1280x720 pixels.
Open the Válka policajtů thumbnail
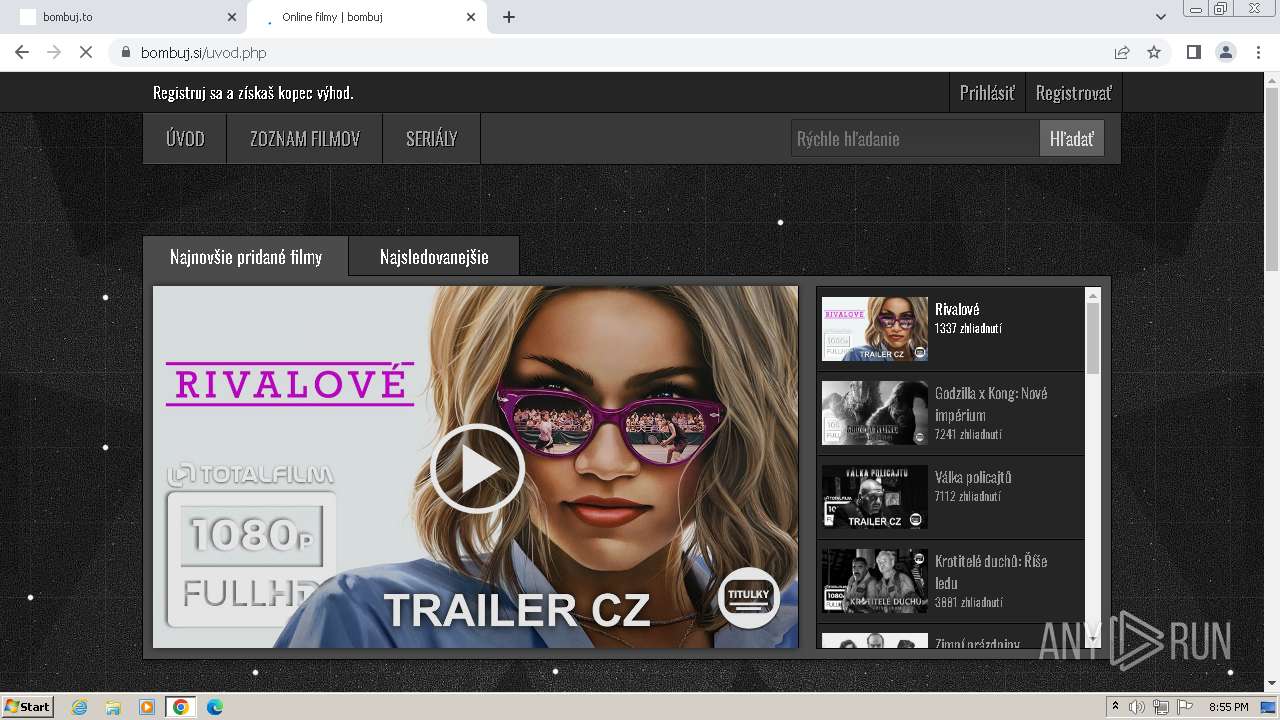coord(875,497)
